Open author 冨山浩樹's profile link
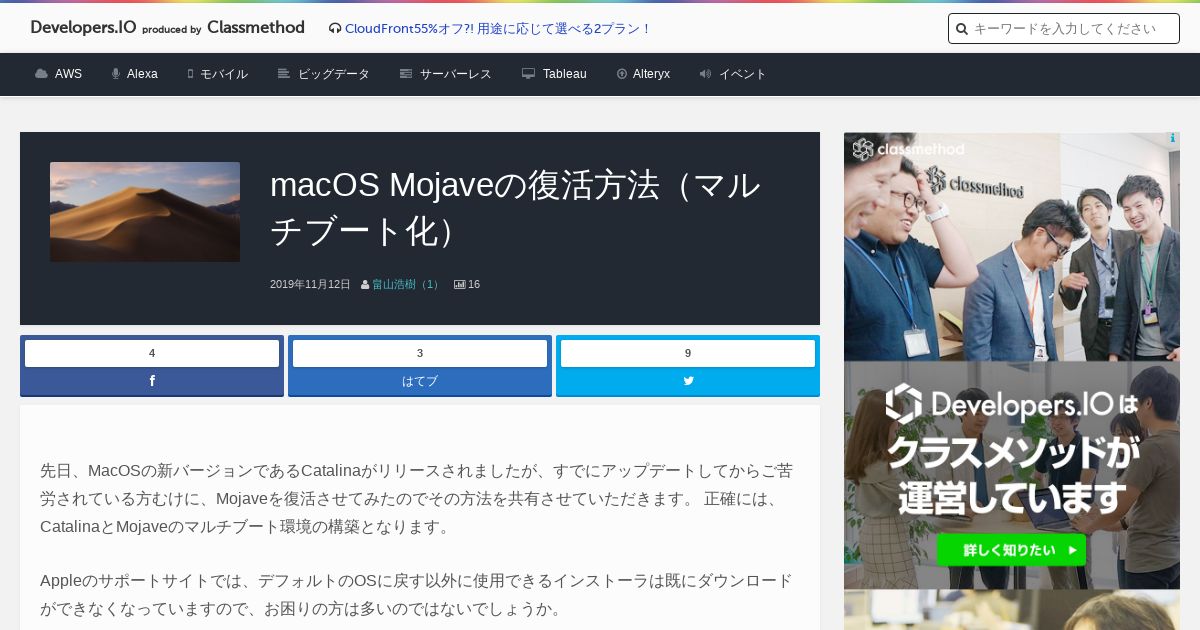Image resolution: width=1200 pixels, height=630 pixels. pos(405,285)
